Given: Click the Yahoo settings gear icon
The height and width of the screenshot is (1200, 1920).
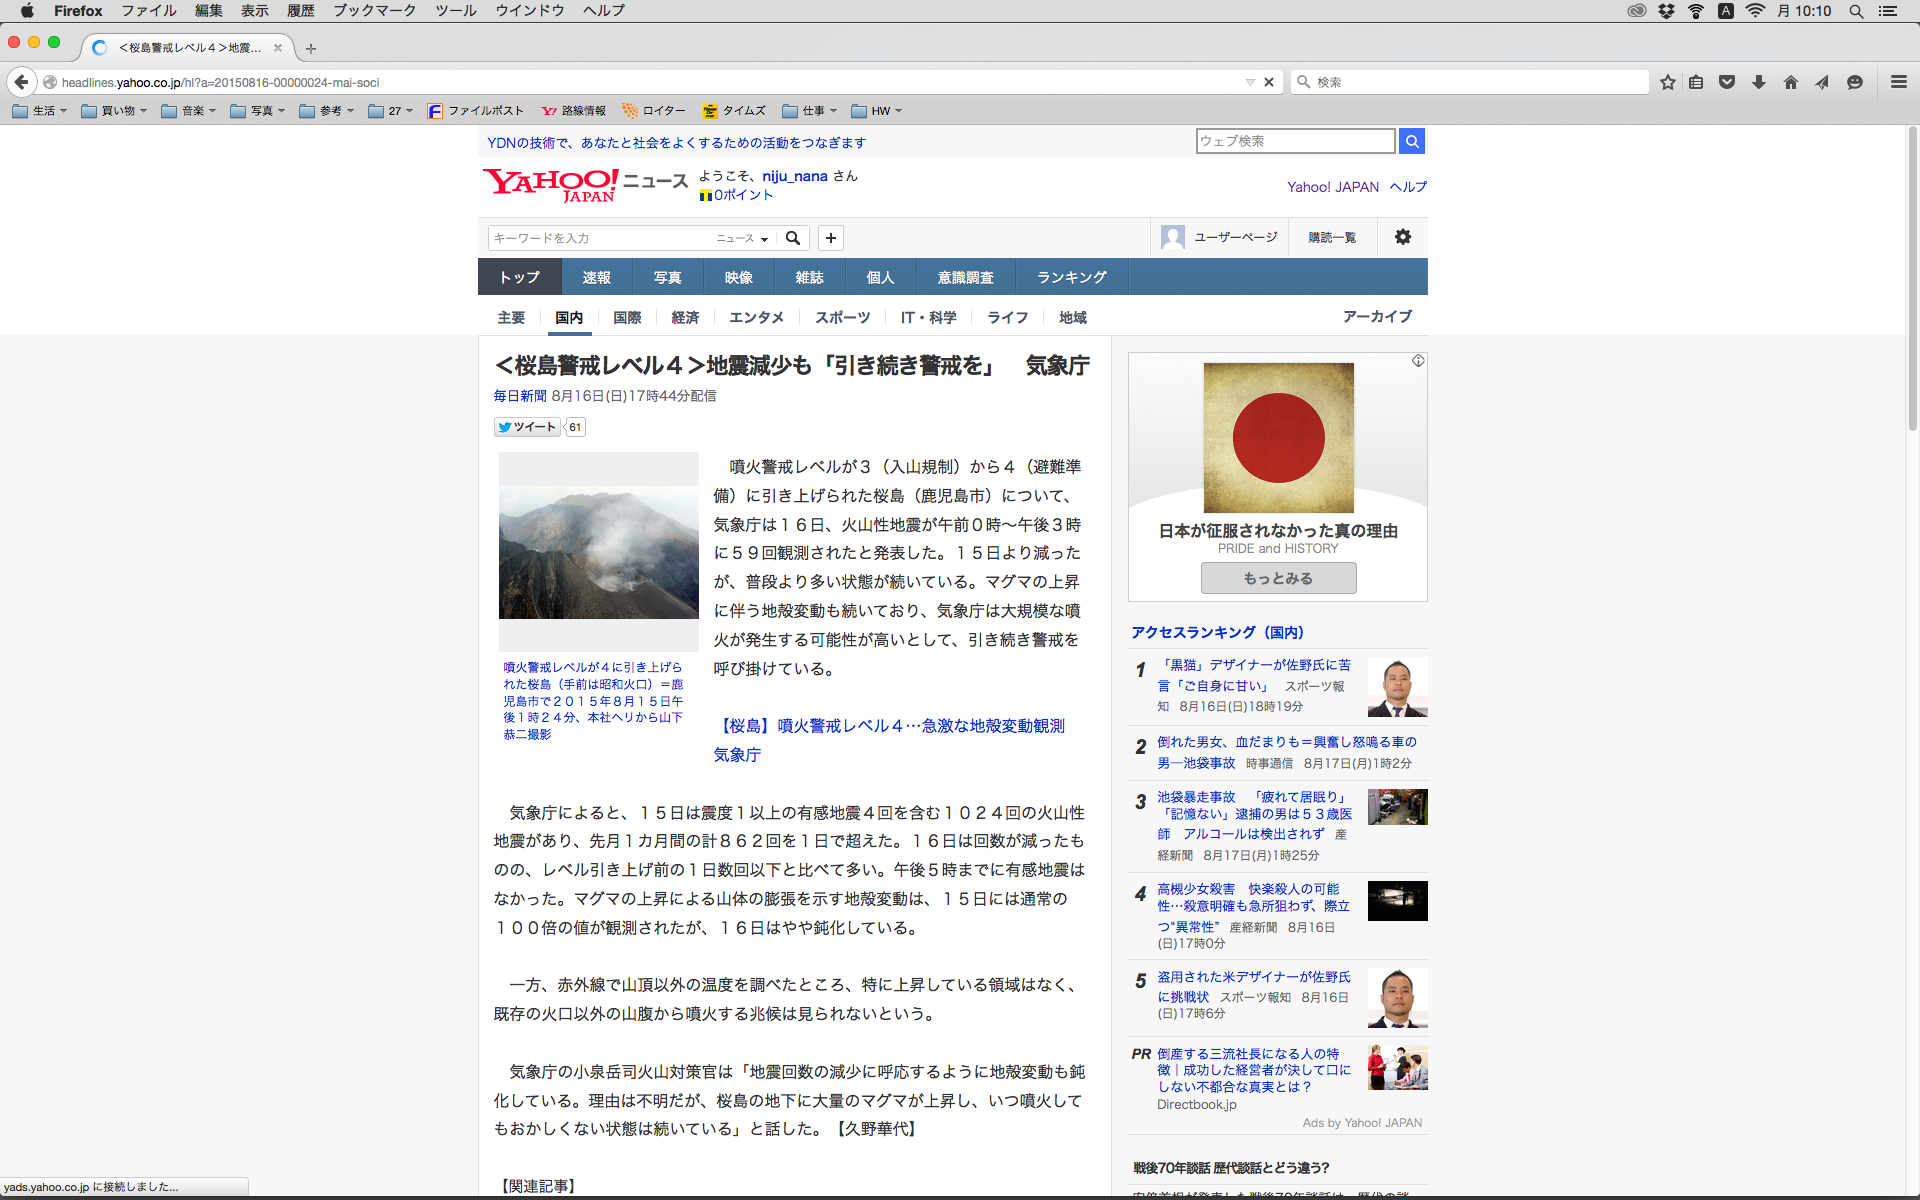Looking at the screenshot, I should click(x=1402, y=237).
